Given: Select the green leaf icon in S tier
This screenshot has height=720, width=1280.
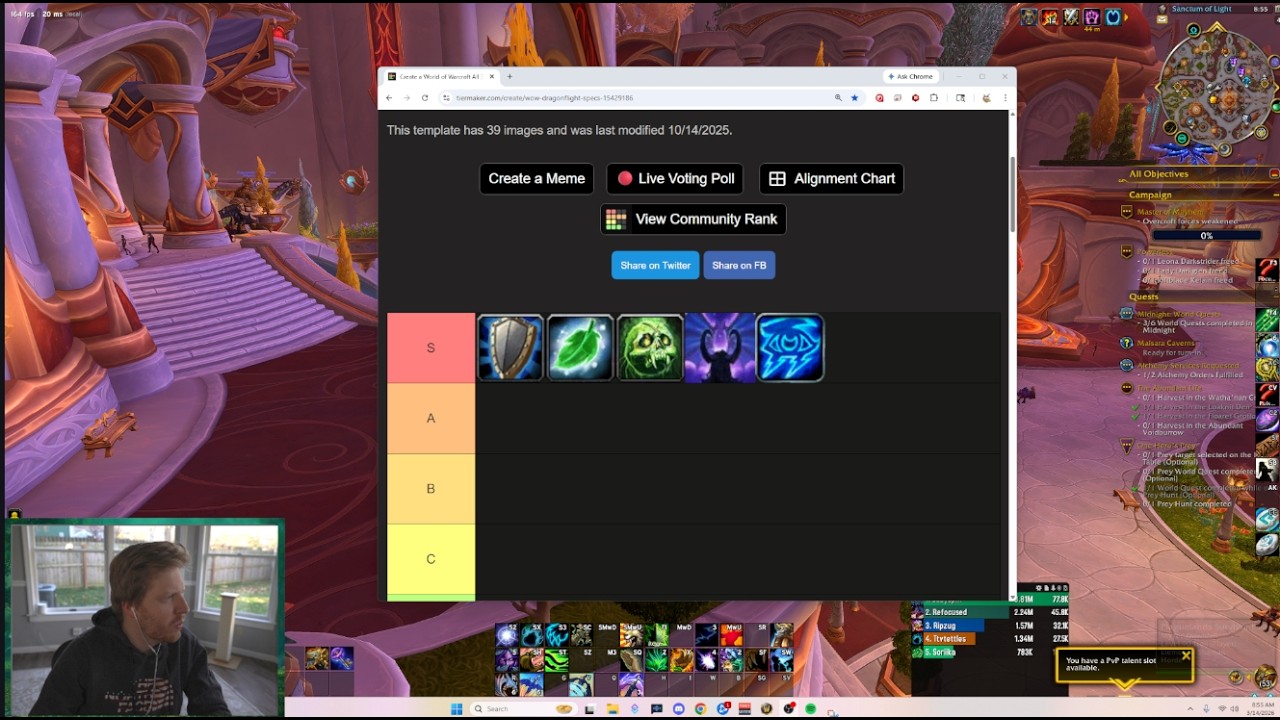Looking at the screenshot, I should (580, 348).
